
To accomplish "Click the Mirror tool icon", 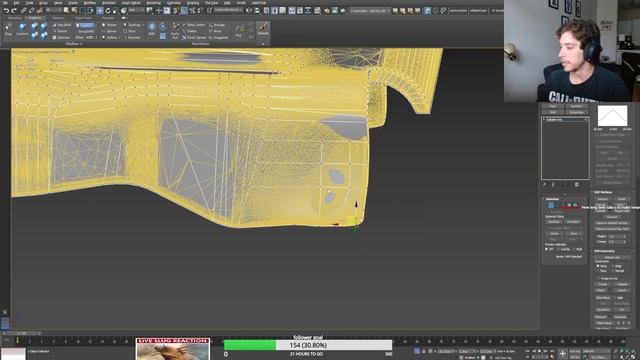I will pos(249,11).
